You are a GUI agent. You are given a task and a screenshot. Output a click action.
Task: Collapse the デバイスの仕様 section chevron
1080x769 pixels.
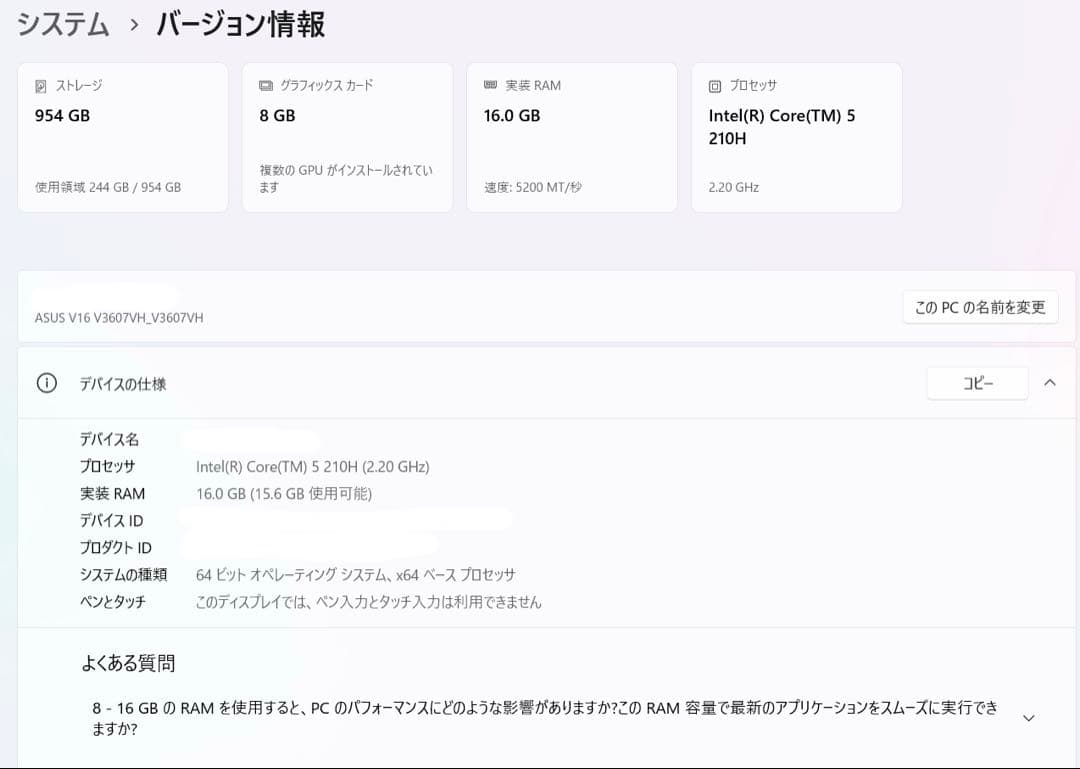click(1049, 382)
